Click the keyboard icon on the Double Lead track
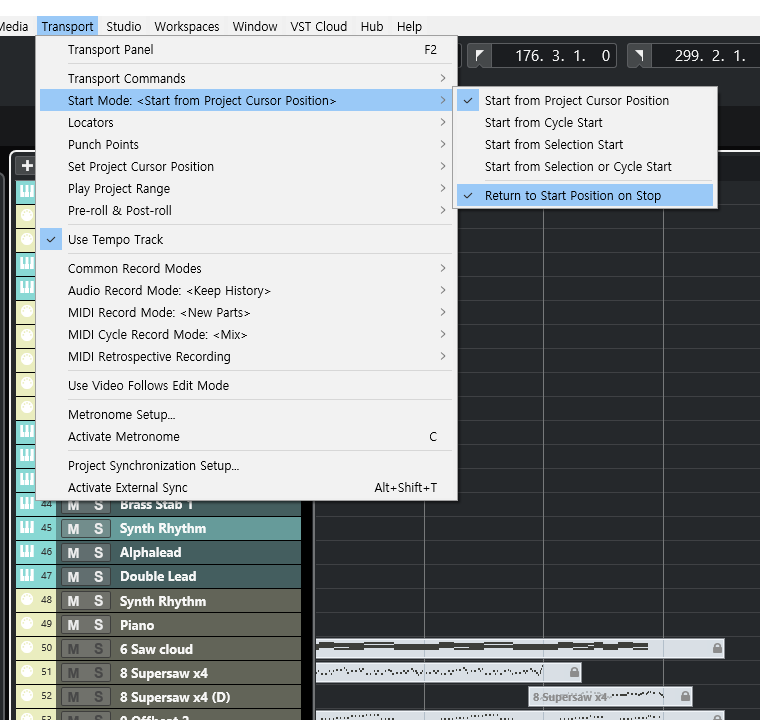 [x=26, y=576]
